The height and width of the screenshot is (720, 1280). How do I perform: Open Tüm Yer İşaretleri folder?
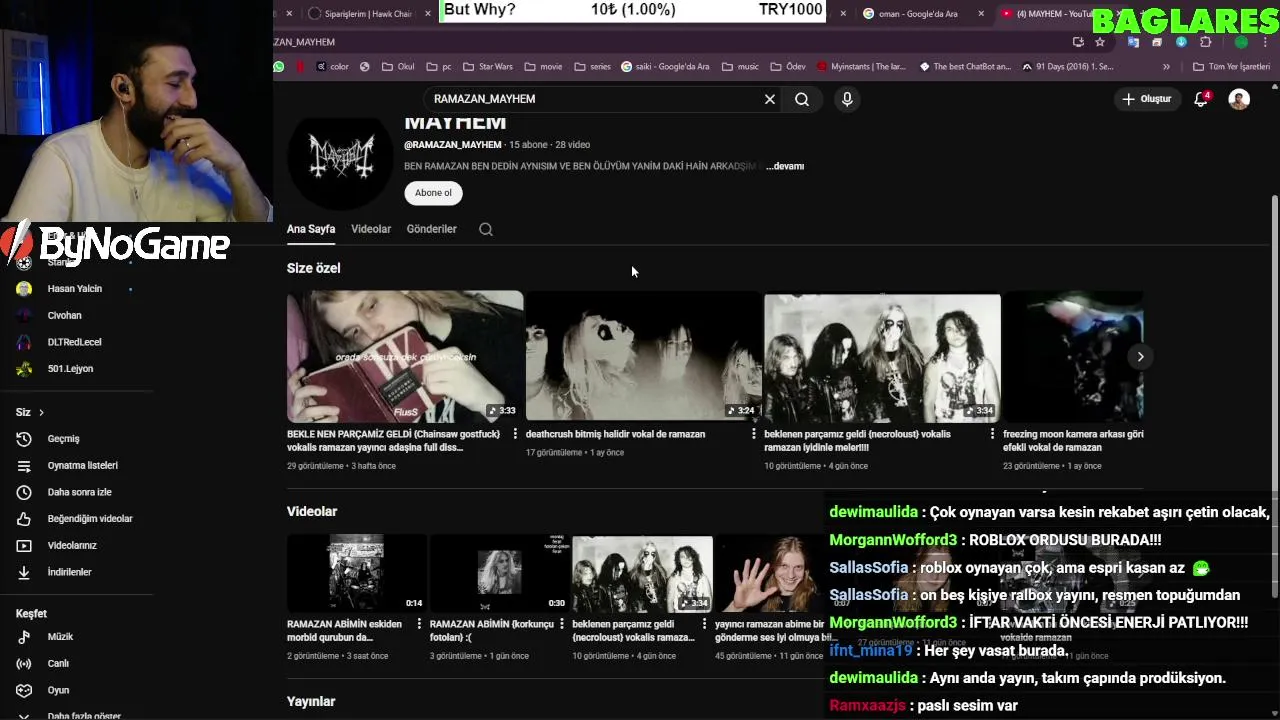pyautogui.click(x=1232, y=67)
